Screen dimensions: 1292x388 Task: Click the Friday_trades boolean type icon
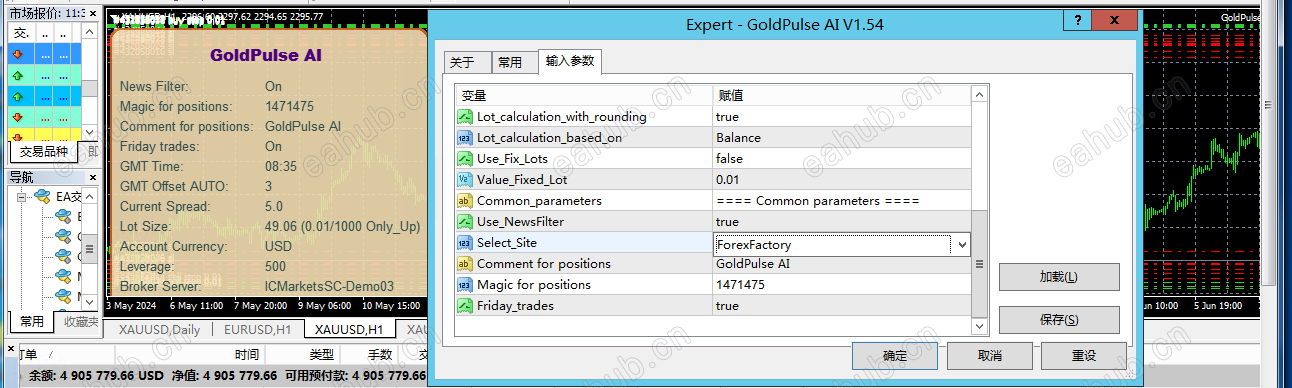coord(465,306)
